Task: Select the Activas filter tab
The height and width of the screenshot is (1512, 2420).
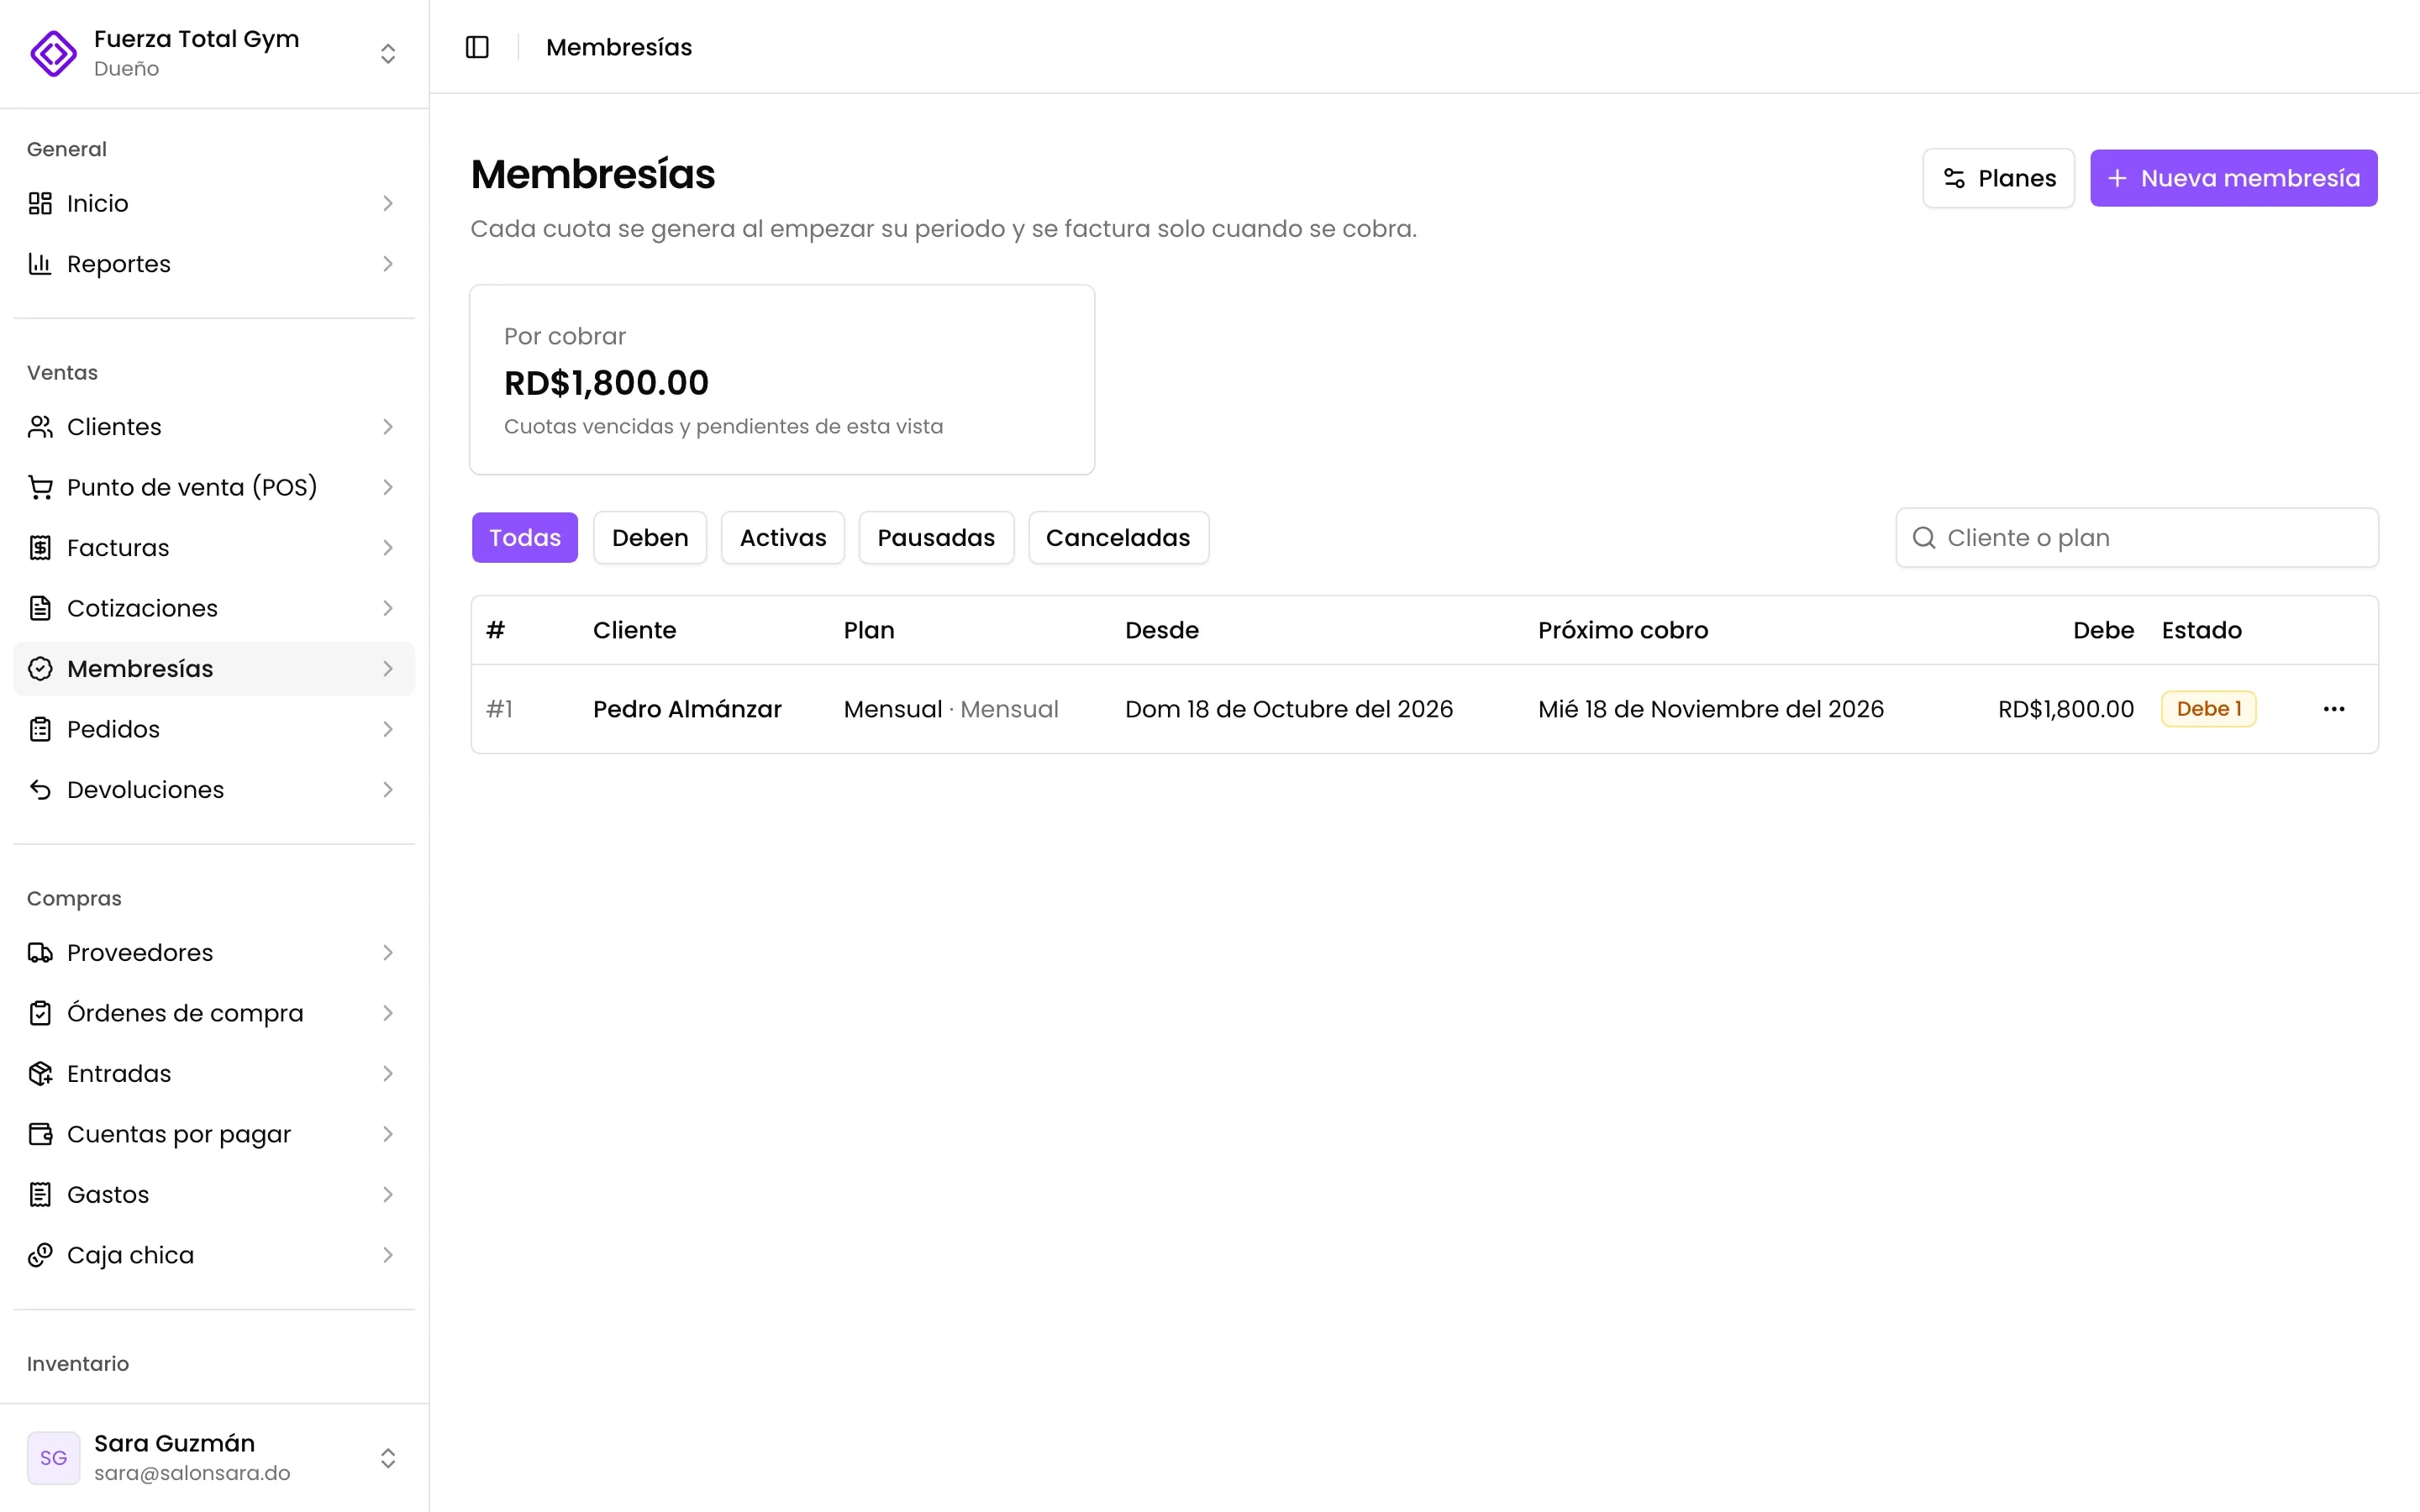Action: 783,538
